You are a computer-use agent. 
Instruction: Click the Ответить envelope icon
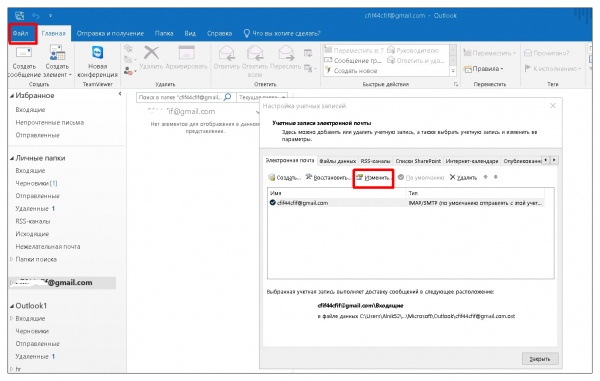227,53
